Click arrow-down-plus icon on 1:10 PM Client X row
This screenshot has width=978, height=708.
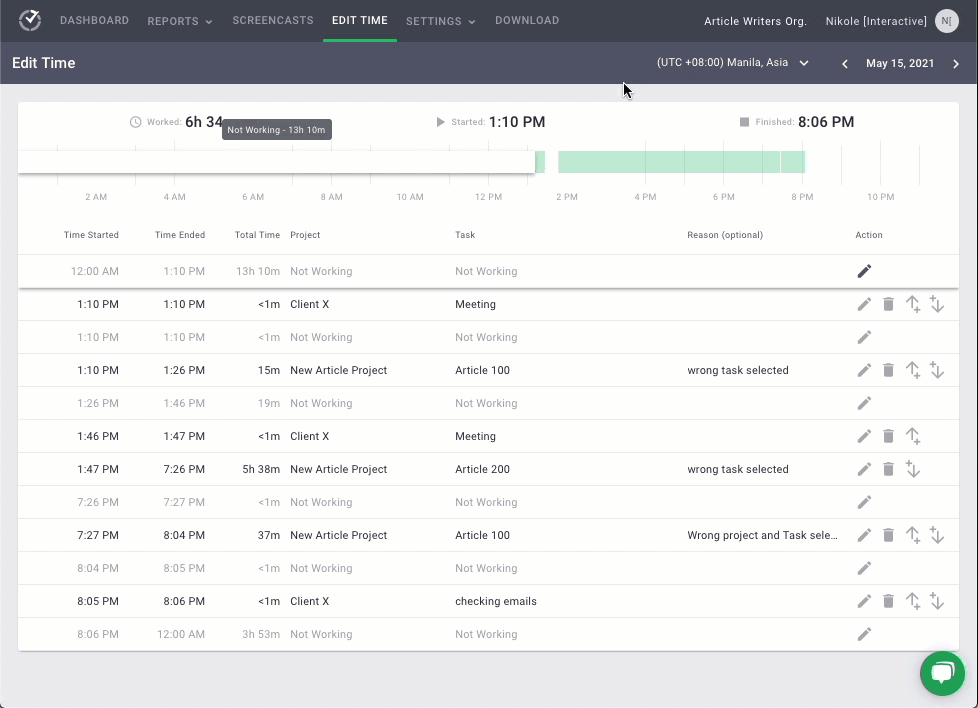pyautogui.click(x=937, y=304)
